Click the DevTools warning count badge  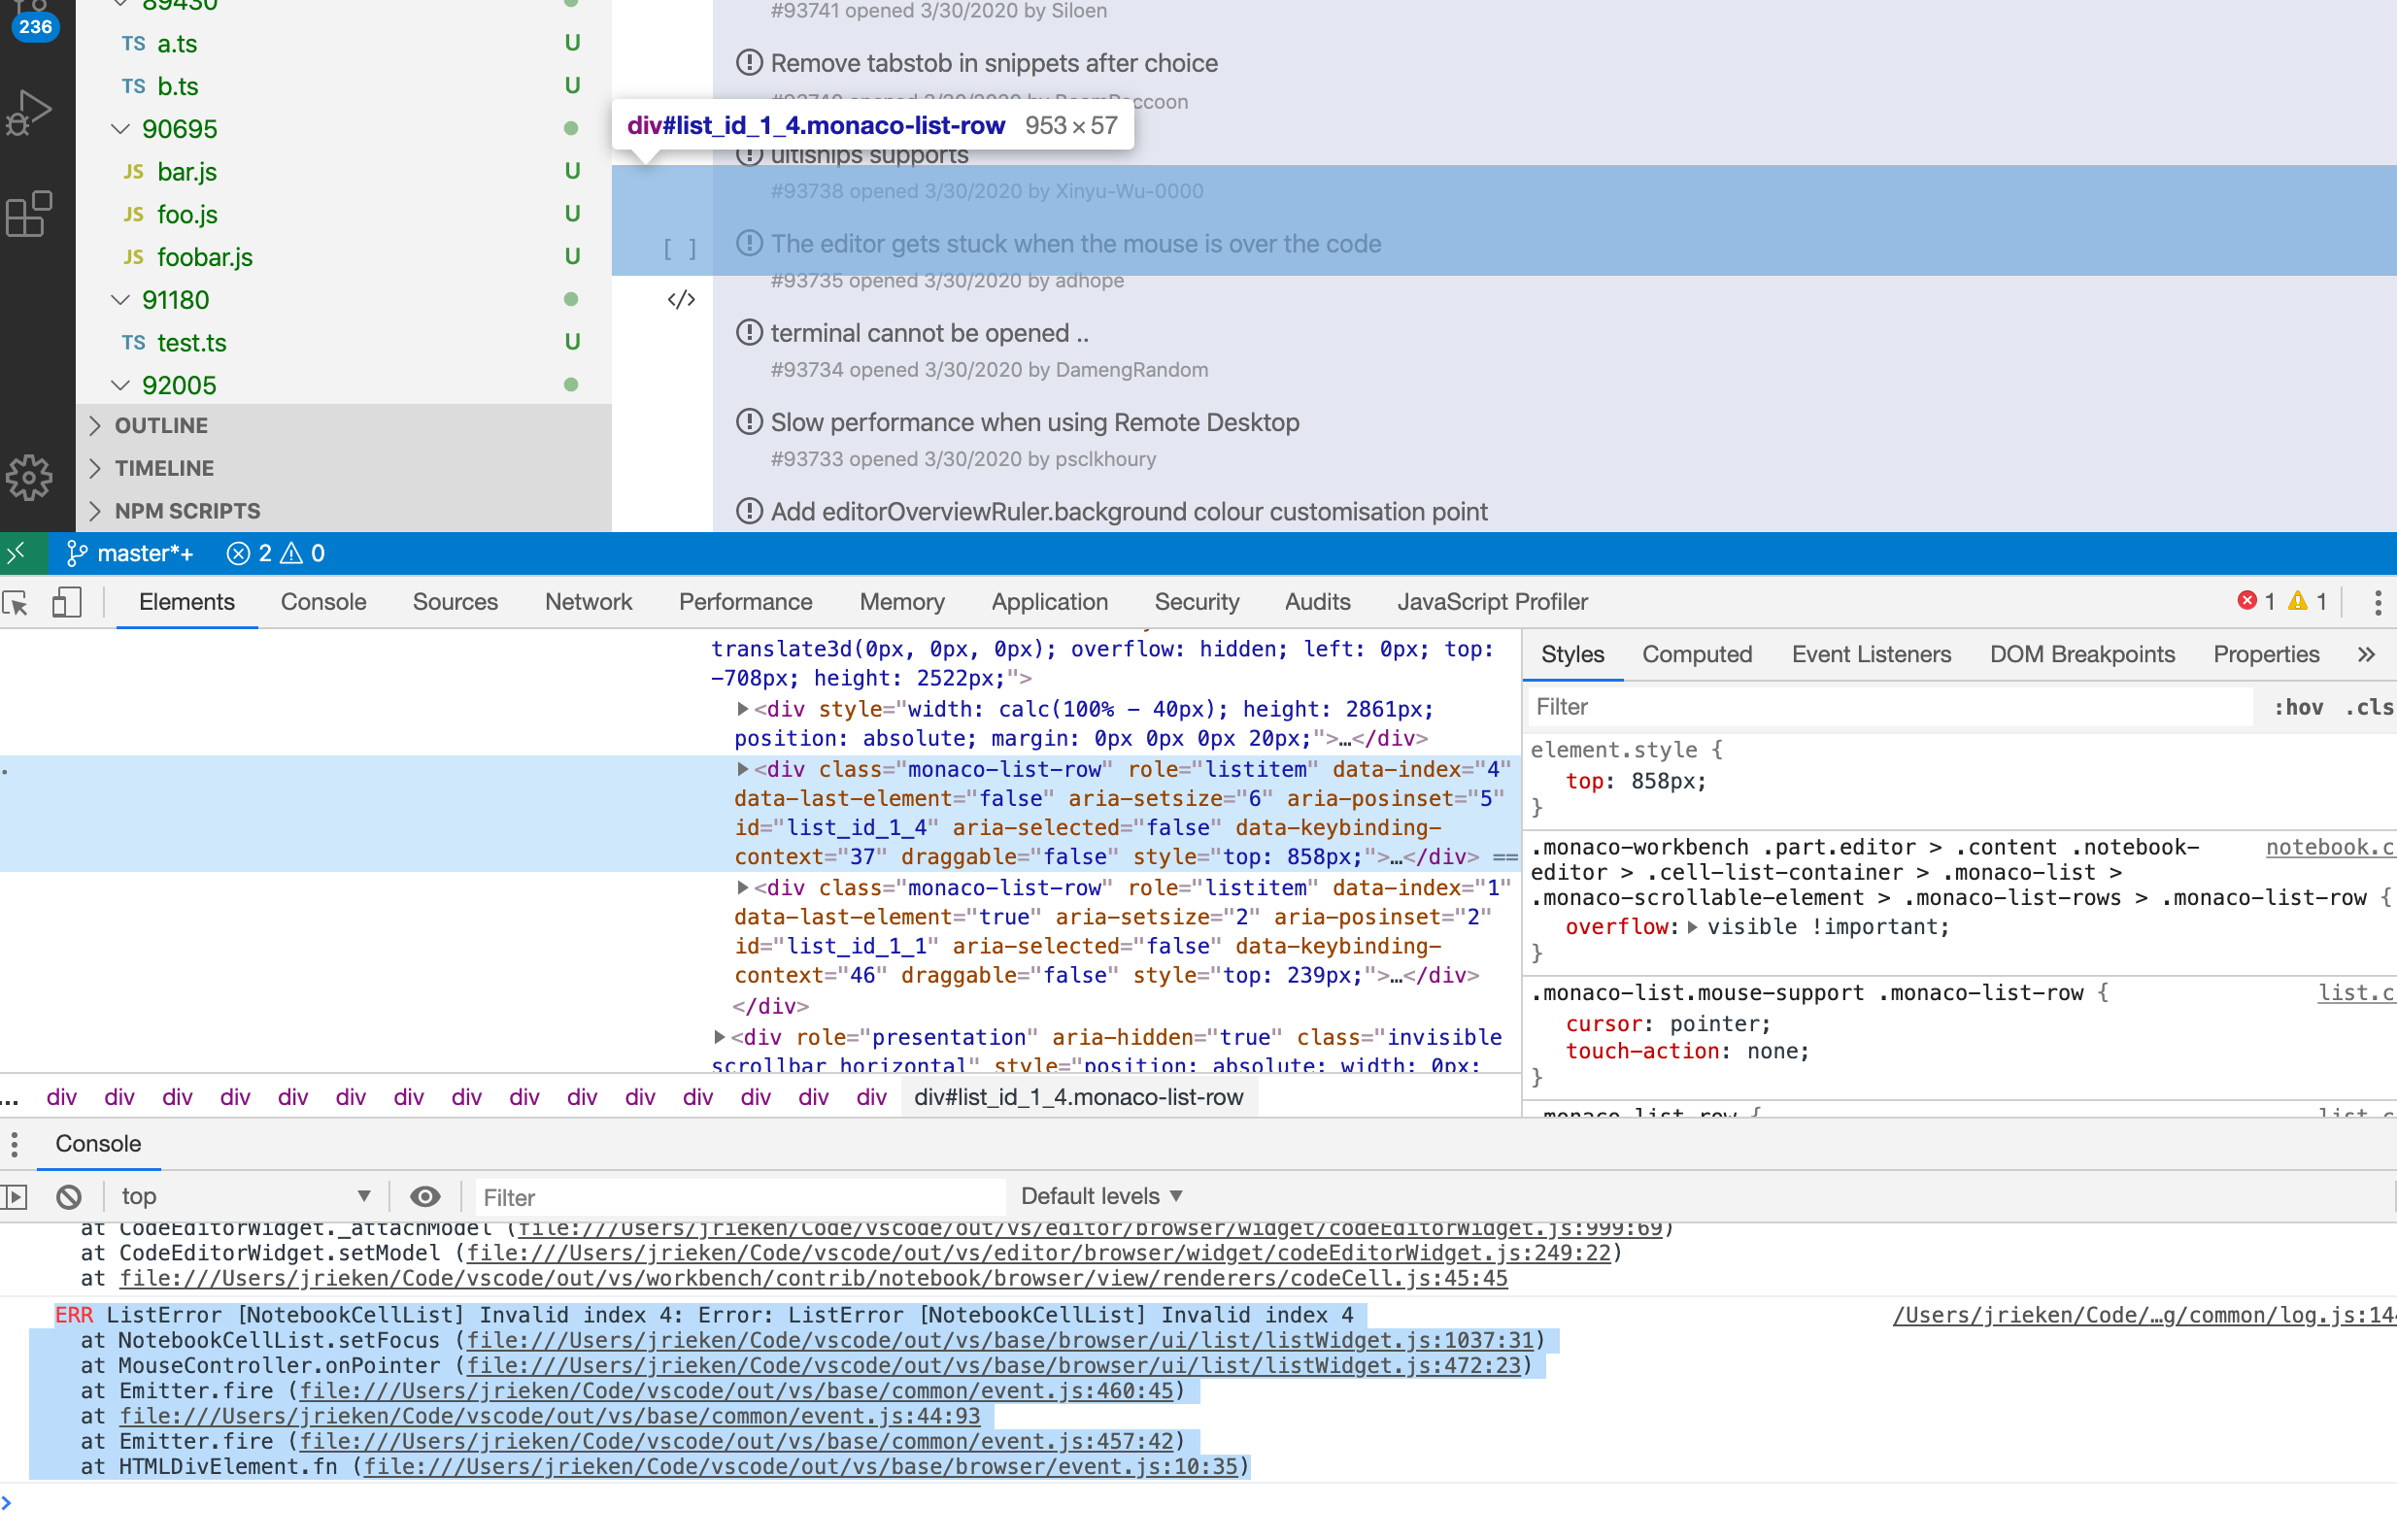(x=2308, y=601)
